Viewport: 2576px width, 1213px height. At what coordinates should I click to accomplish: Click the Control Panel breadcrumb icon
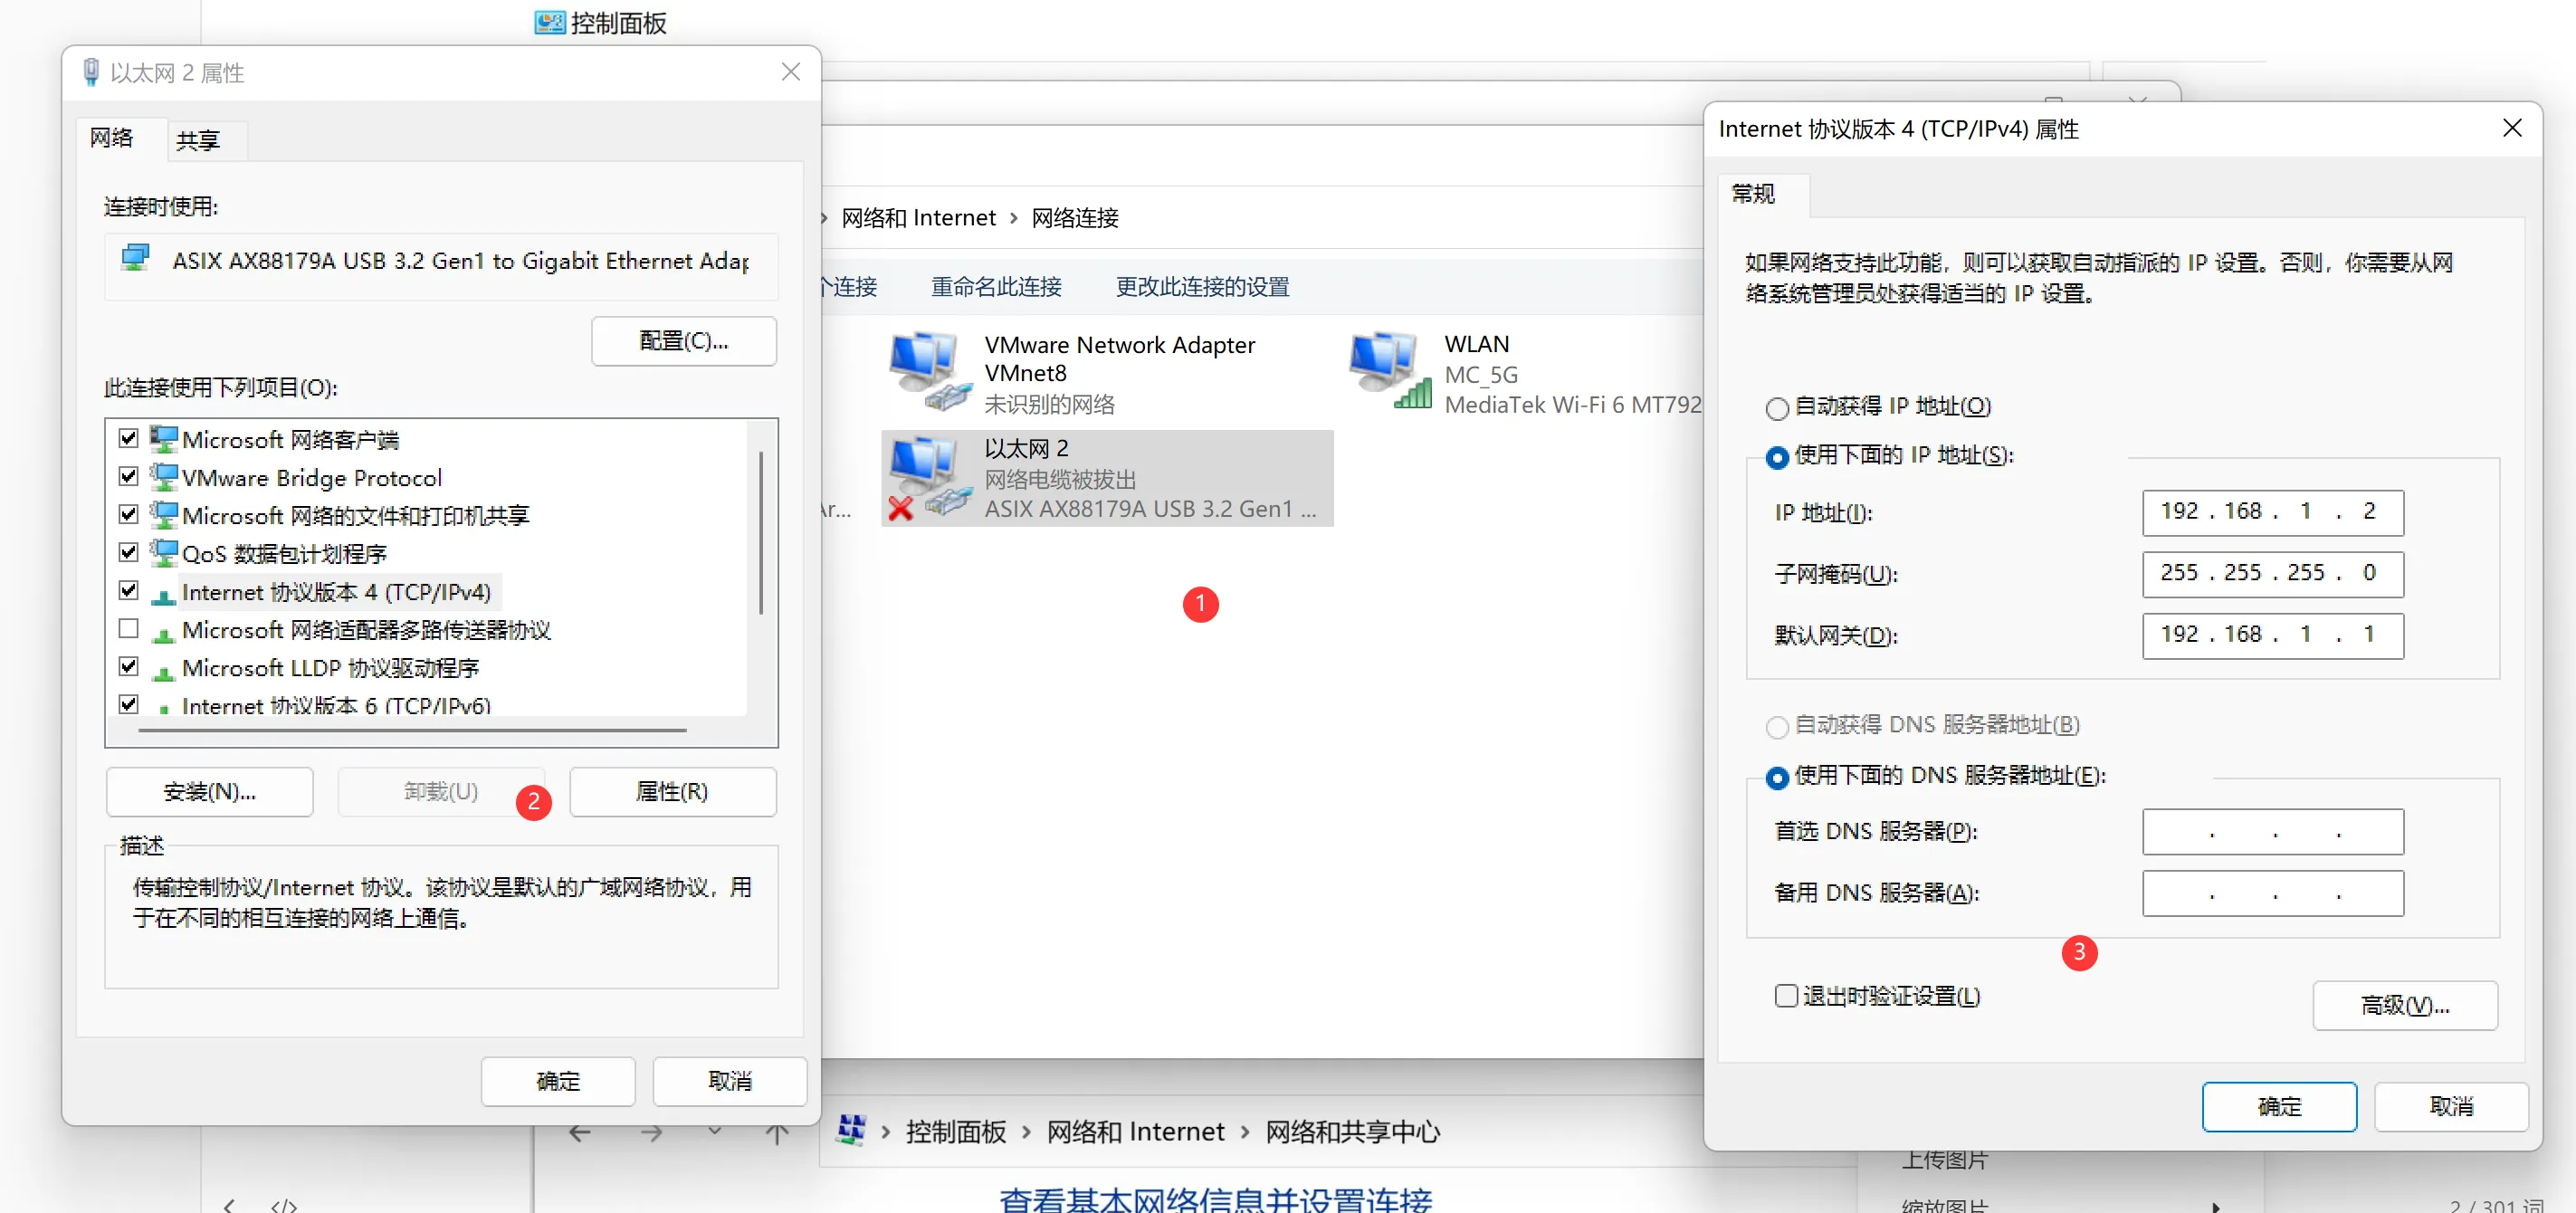(x=851, y=1130)
